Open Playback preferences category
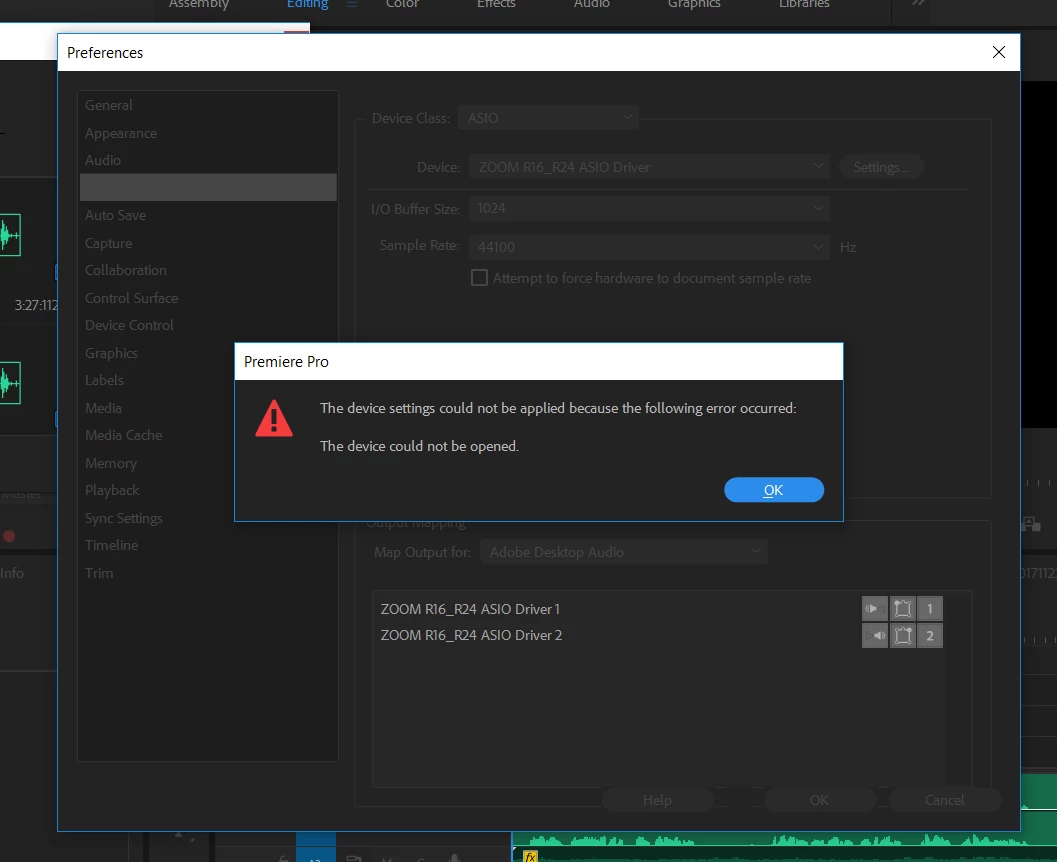Viewport: 1057px width, 862px height. tap(112, 490)
